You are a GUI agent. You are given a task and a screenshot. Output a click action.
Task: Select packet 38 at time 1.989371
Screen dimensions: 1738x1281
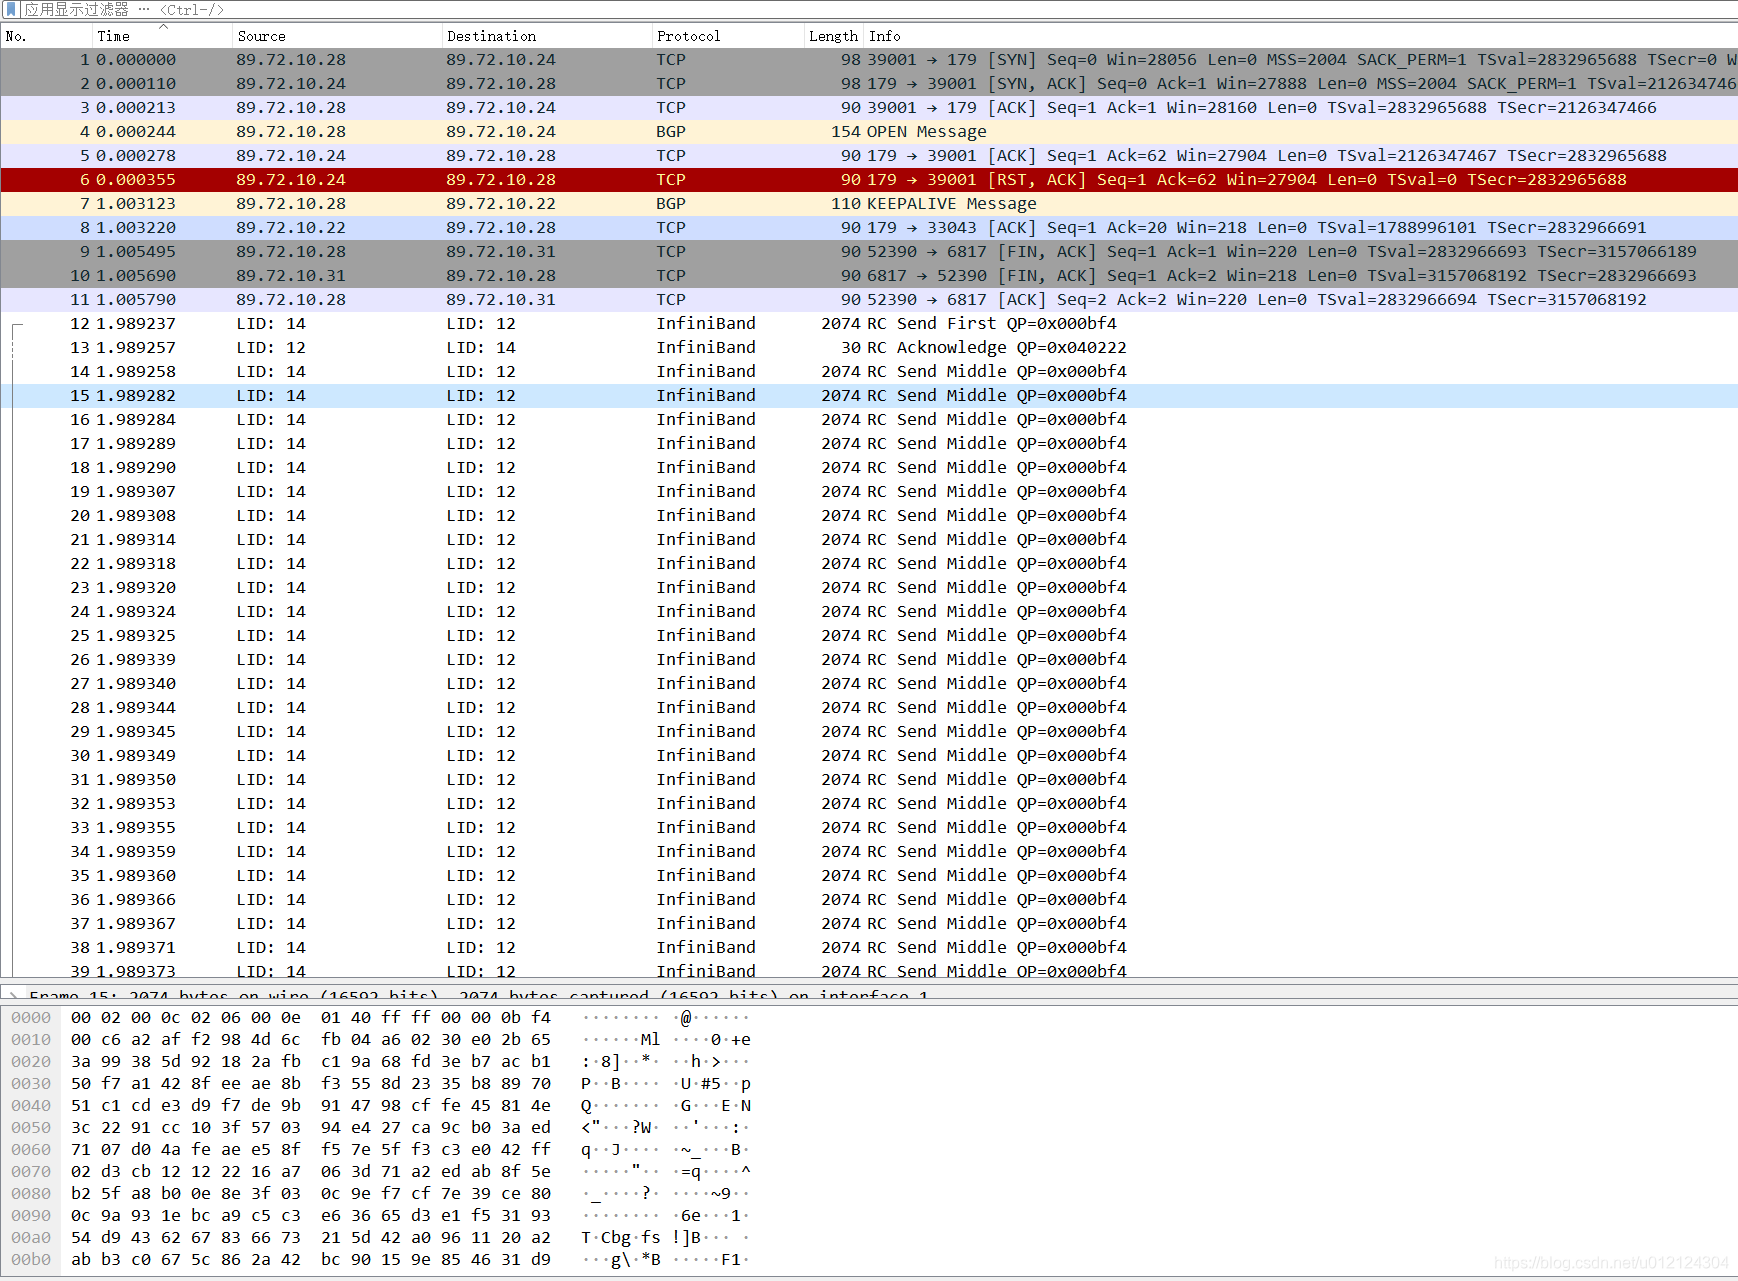869,948
